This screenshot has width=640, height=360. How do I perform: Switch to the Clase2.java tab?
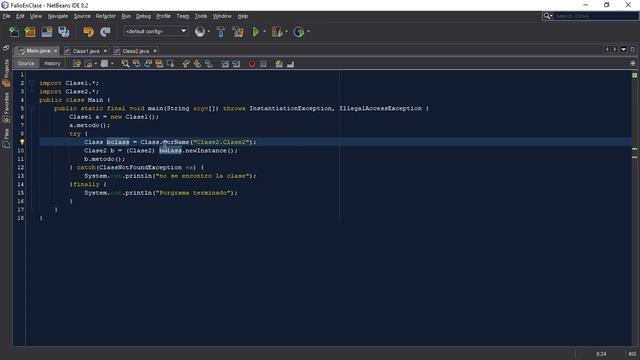[x=136, y=51]
